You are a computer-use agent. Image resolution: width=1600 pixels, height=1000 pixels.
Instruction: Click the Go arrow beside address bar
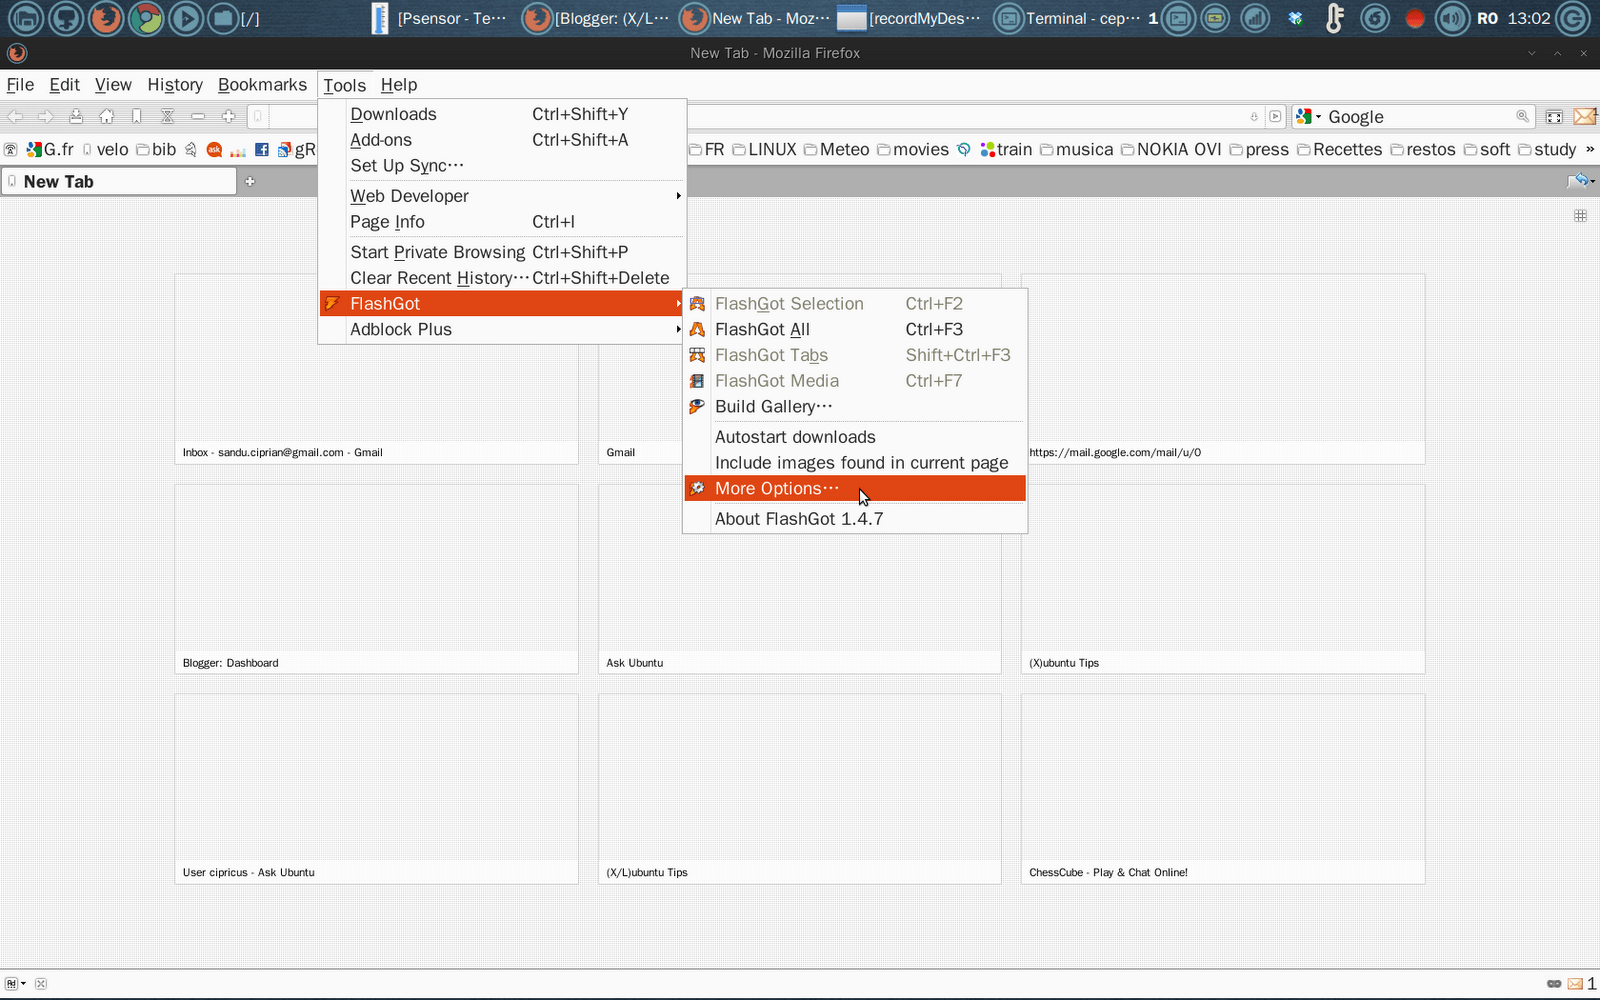(1275, 117)
